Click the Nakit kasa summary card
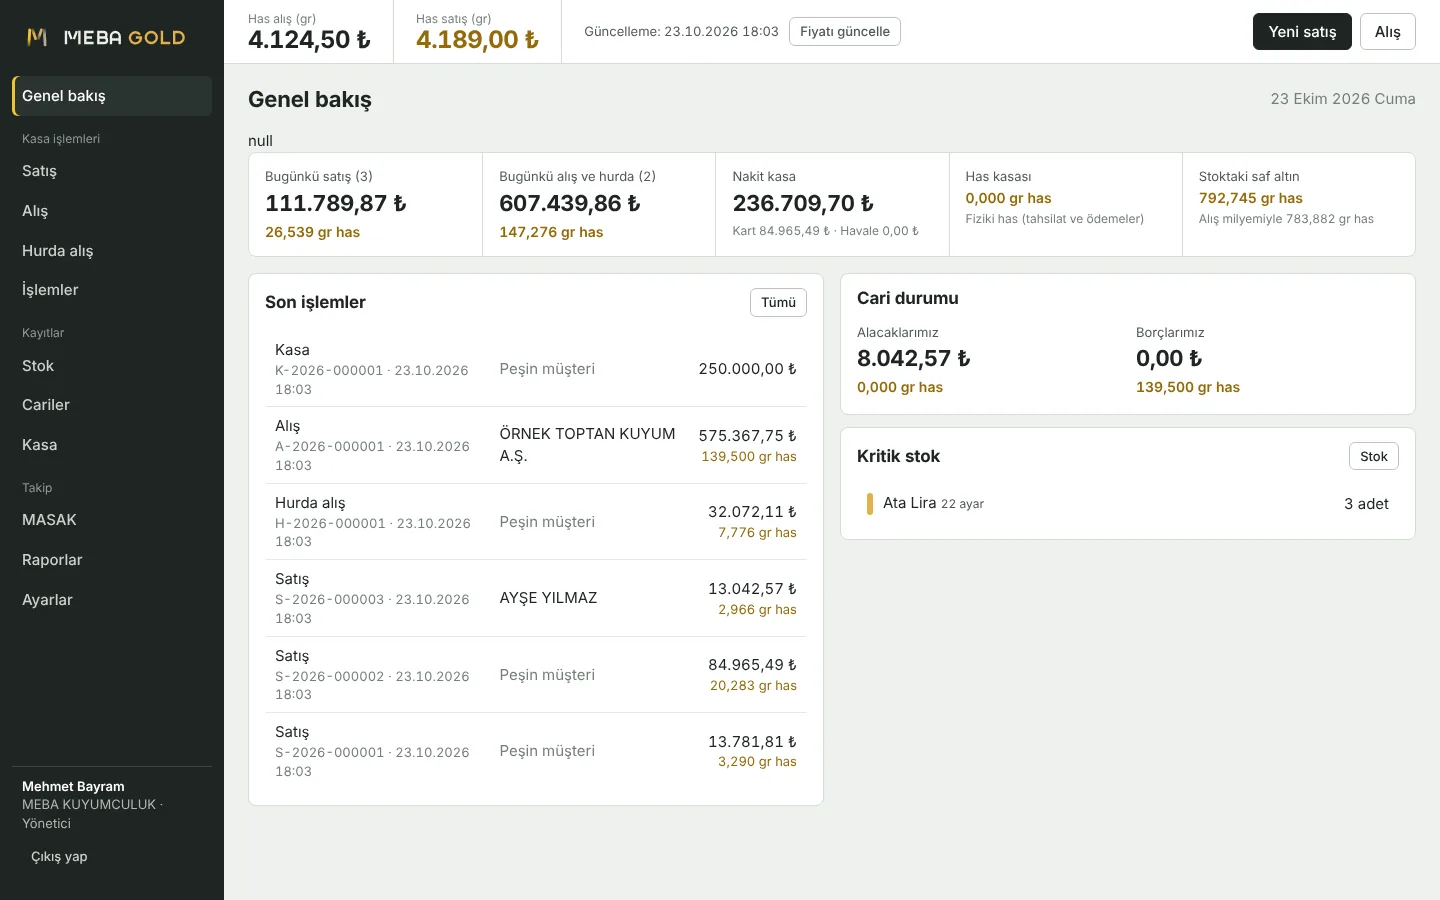1440x900 pixels. (832, 204)
